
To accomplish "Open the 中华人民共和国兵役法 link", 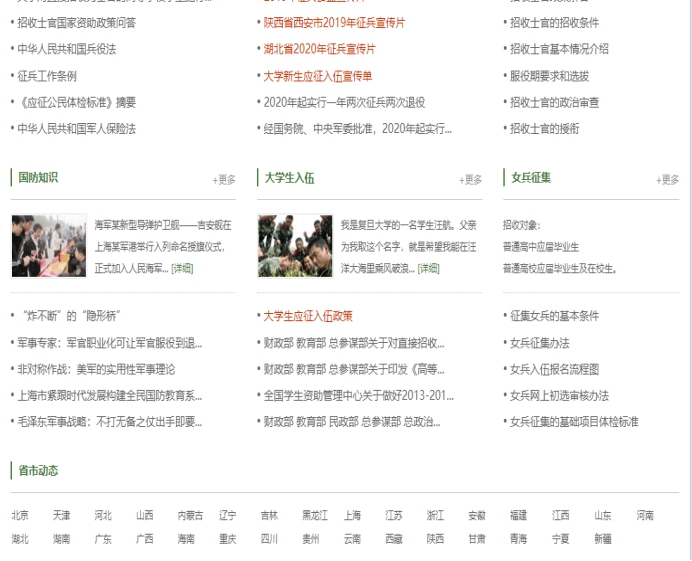I will point(66,49).
